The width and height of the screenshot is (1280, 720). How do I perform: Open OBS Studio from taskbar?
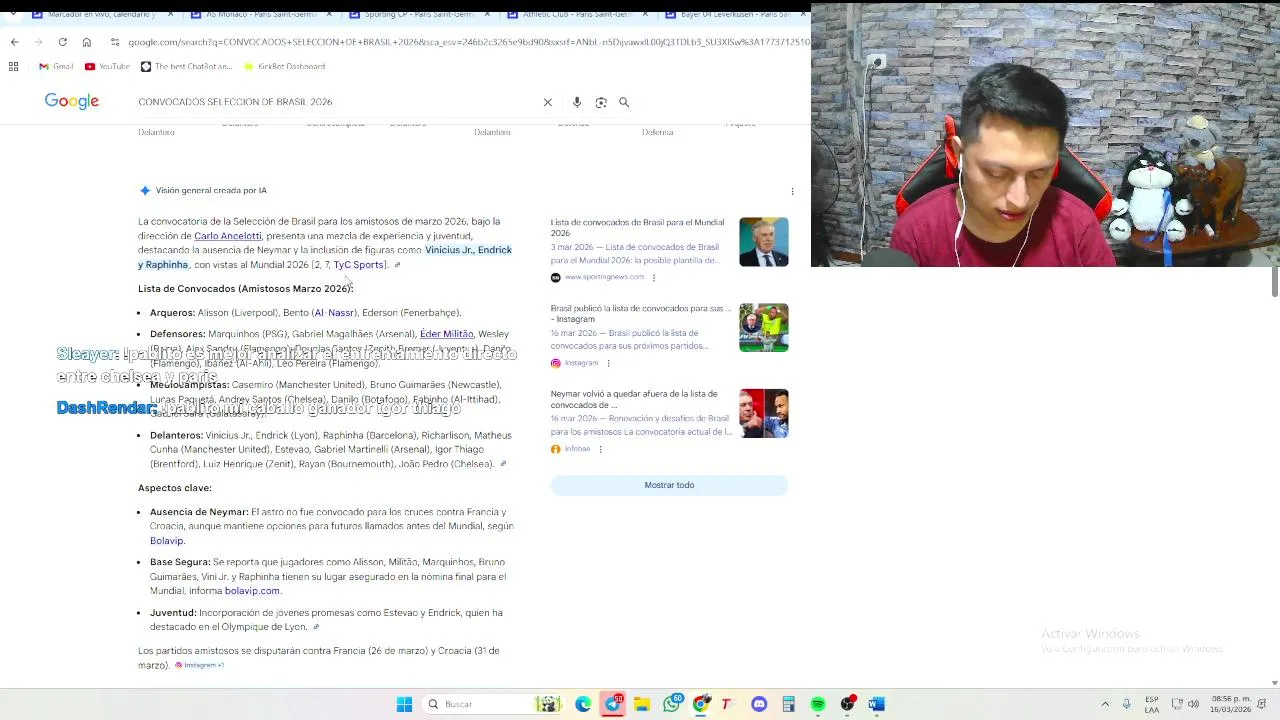[x=847, y=704]
